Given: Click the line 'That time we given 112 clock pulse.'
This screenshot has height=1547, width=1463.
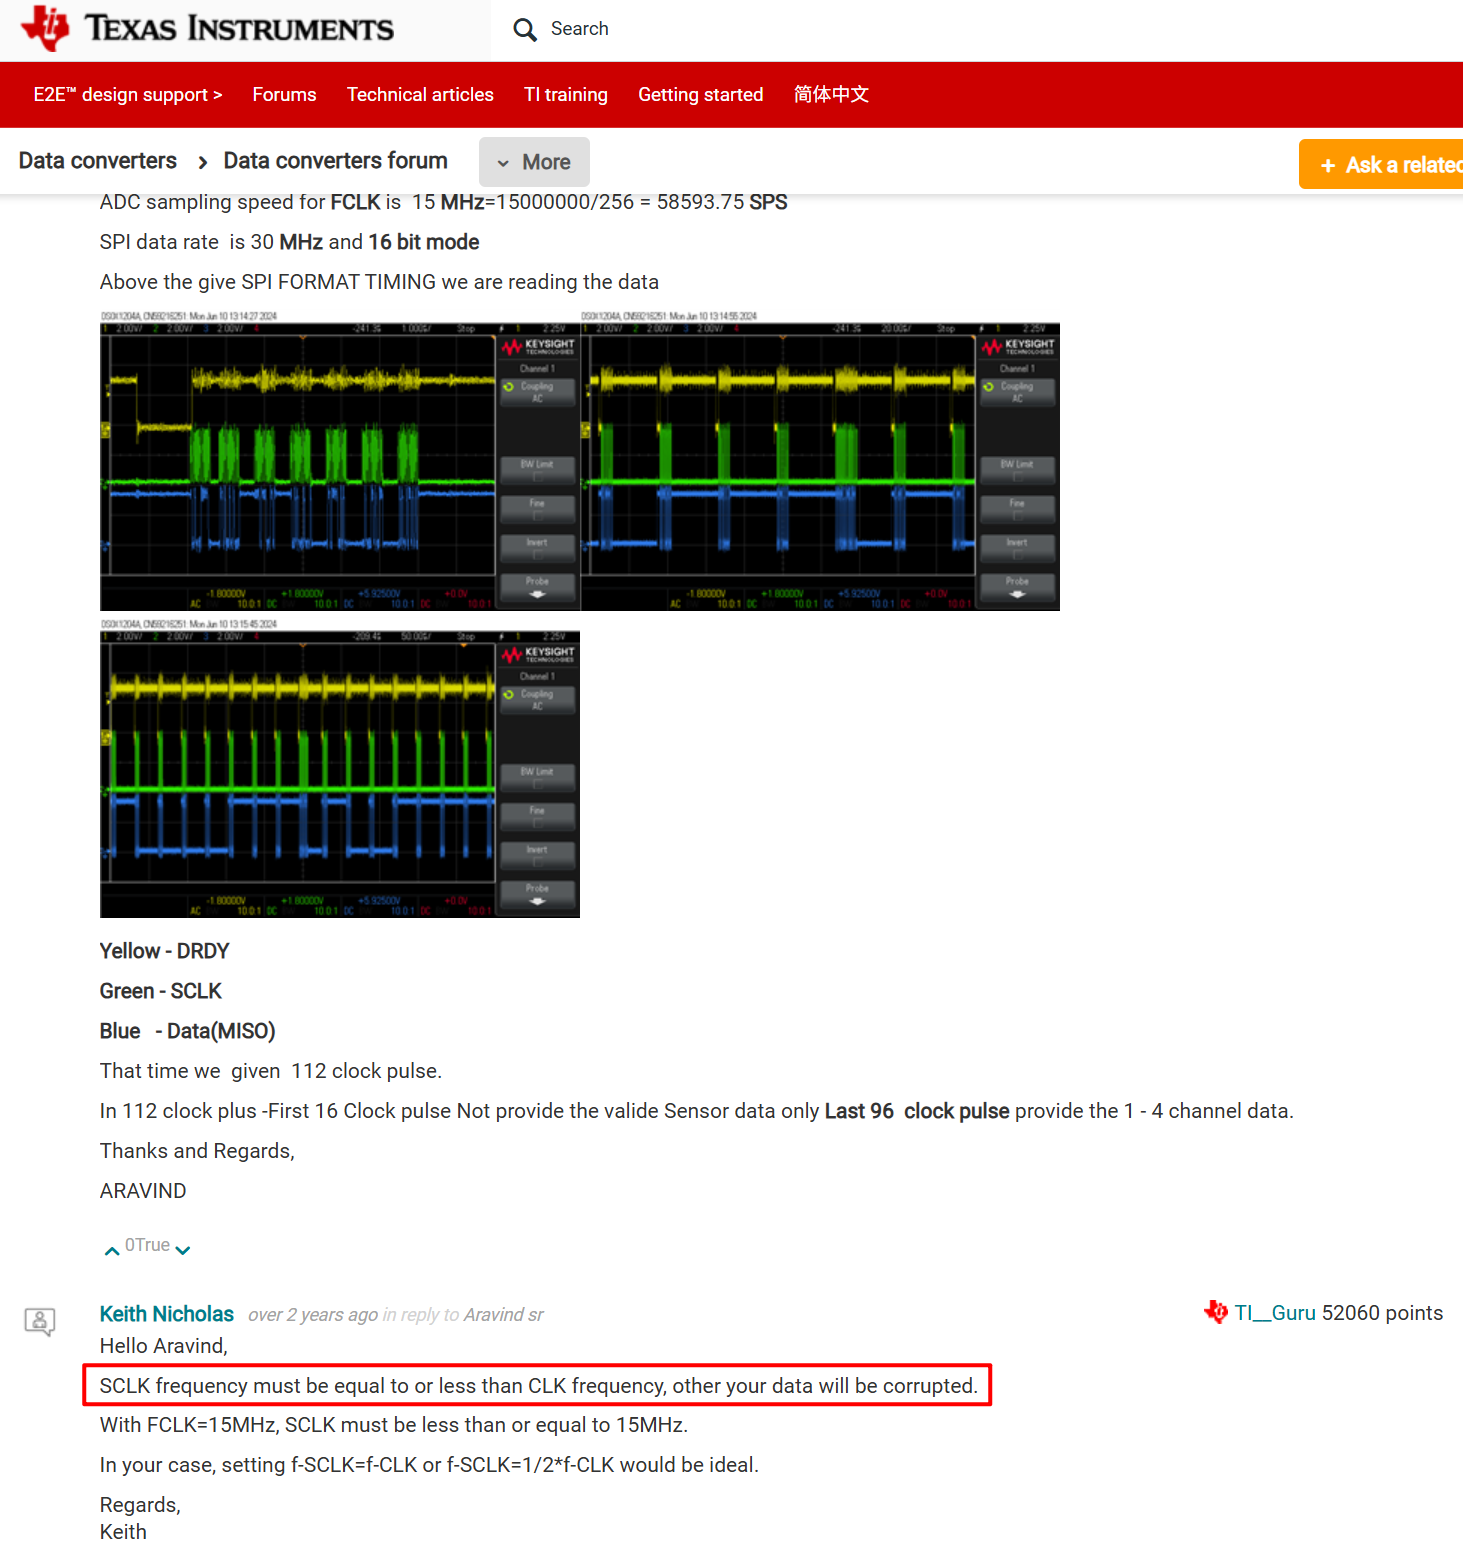Looking at the screenshot, I should [x=271, y=1071].
